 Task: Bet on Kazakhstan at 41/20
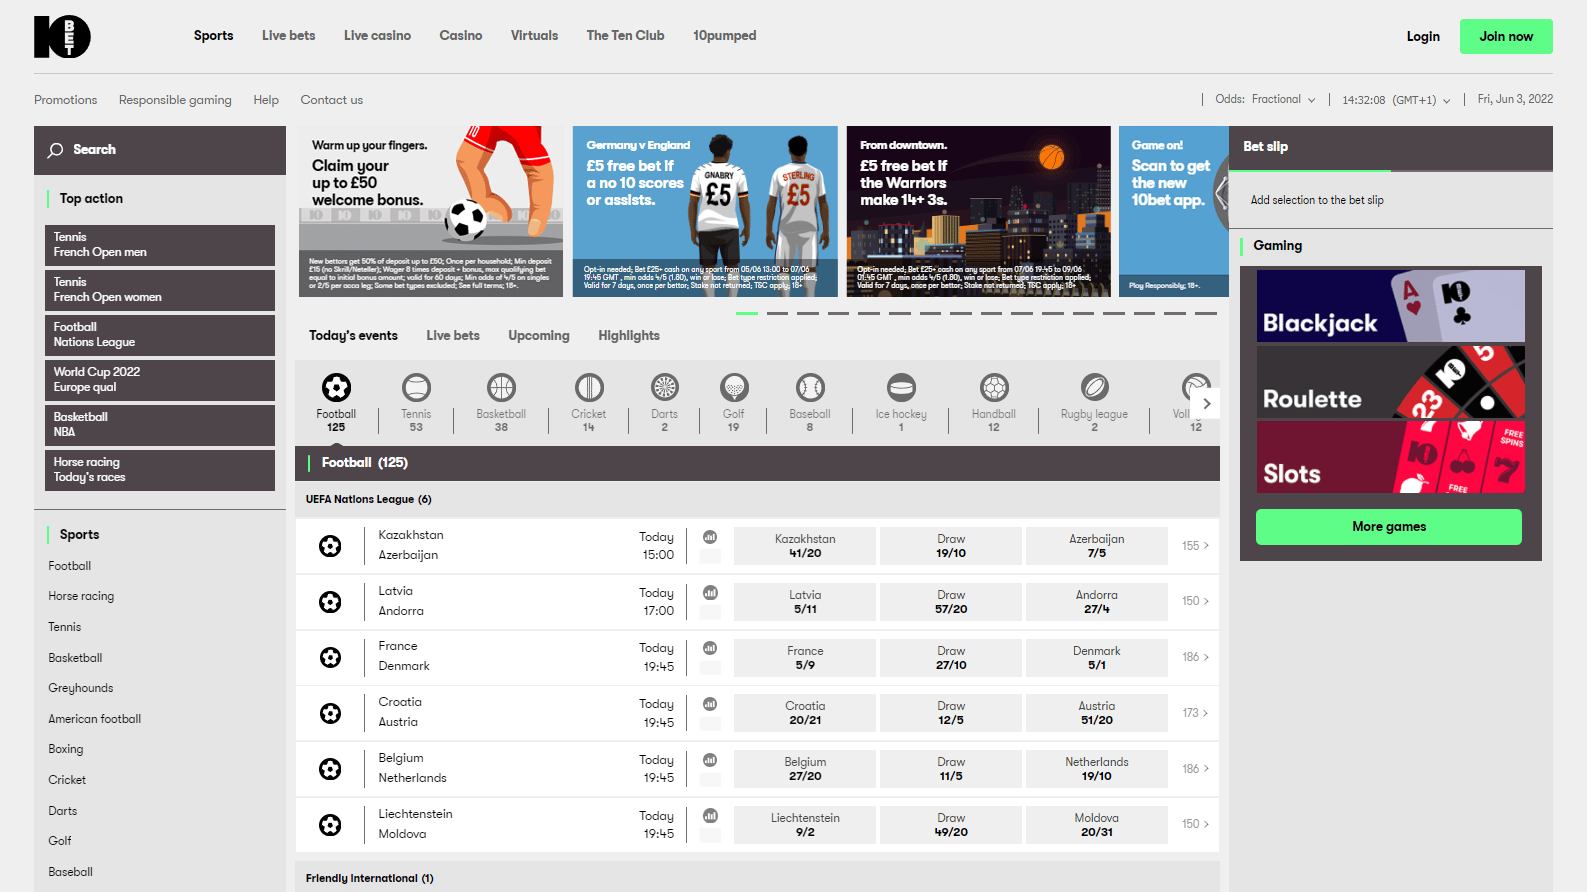click(x=805, y=546)
